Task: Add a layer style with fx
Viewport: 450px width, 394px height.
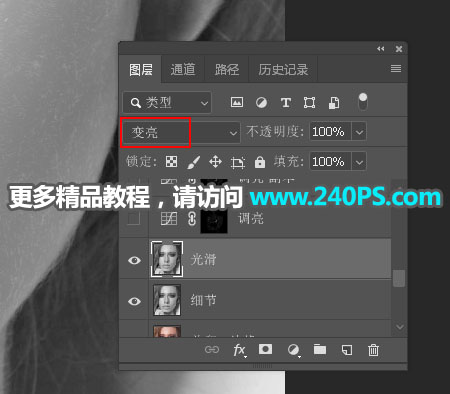Action: pos(240,350)
